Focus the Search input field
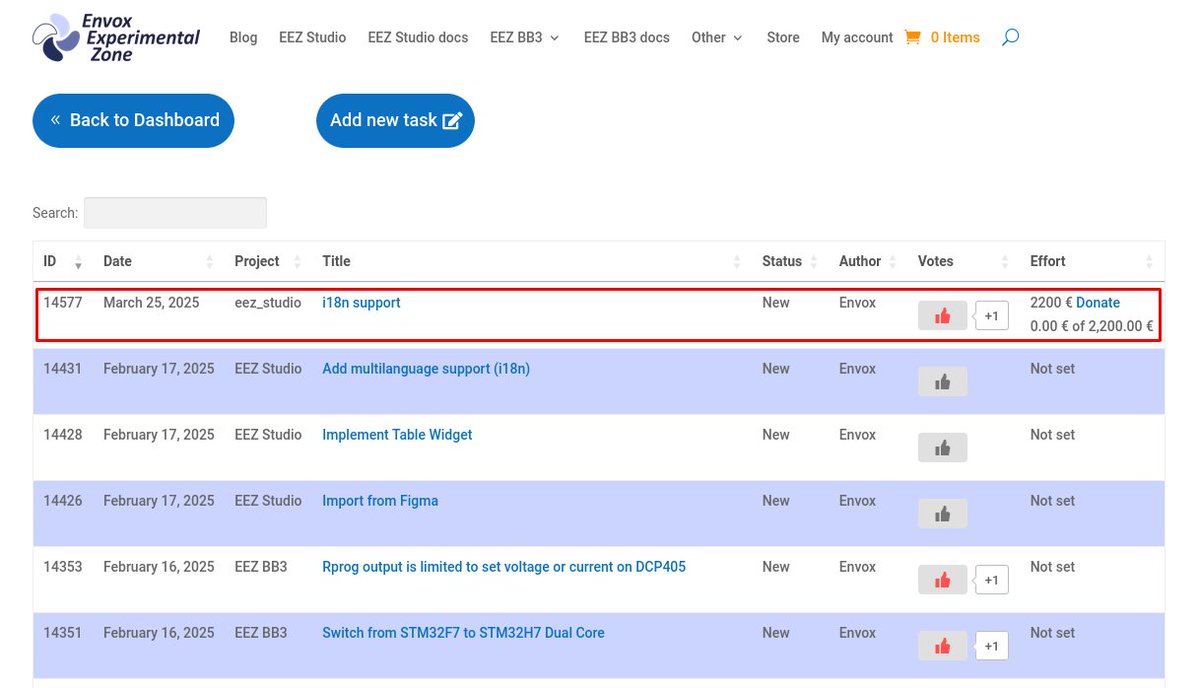This screenshot has width=1200, height=688. (x=175, y=212)
